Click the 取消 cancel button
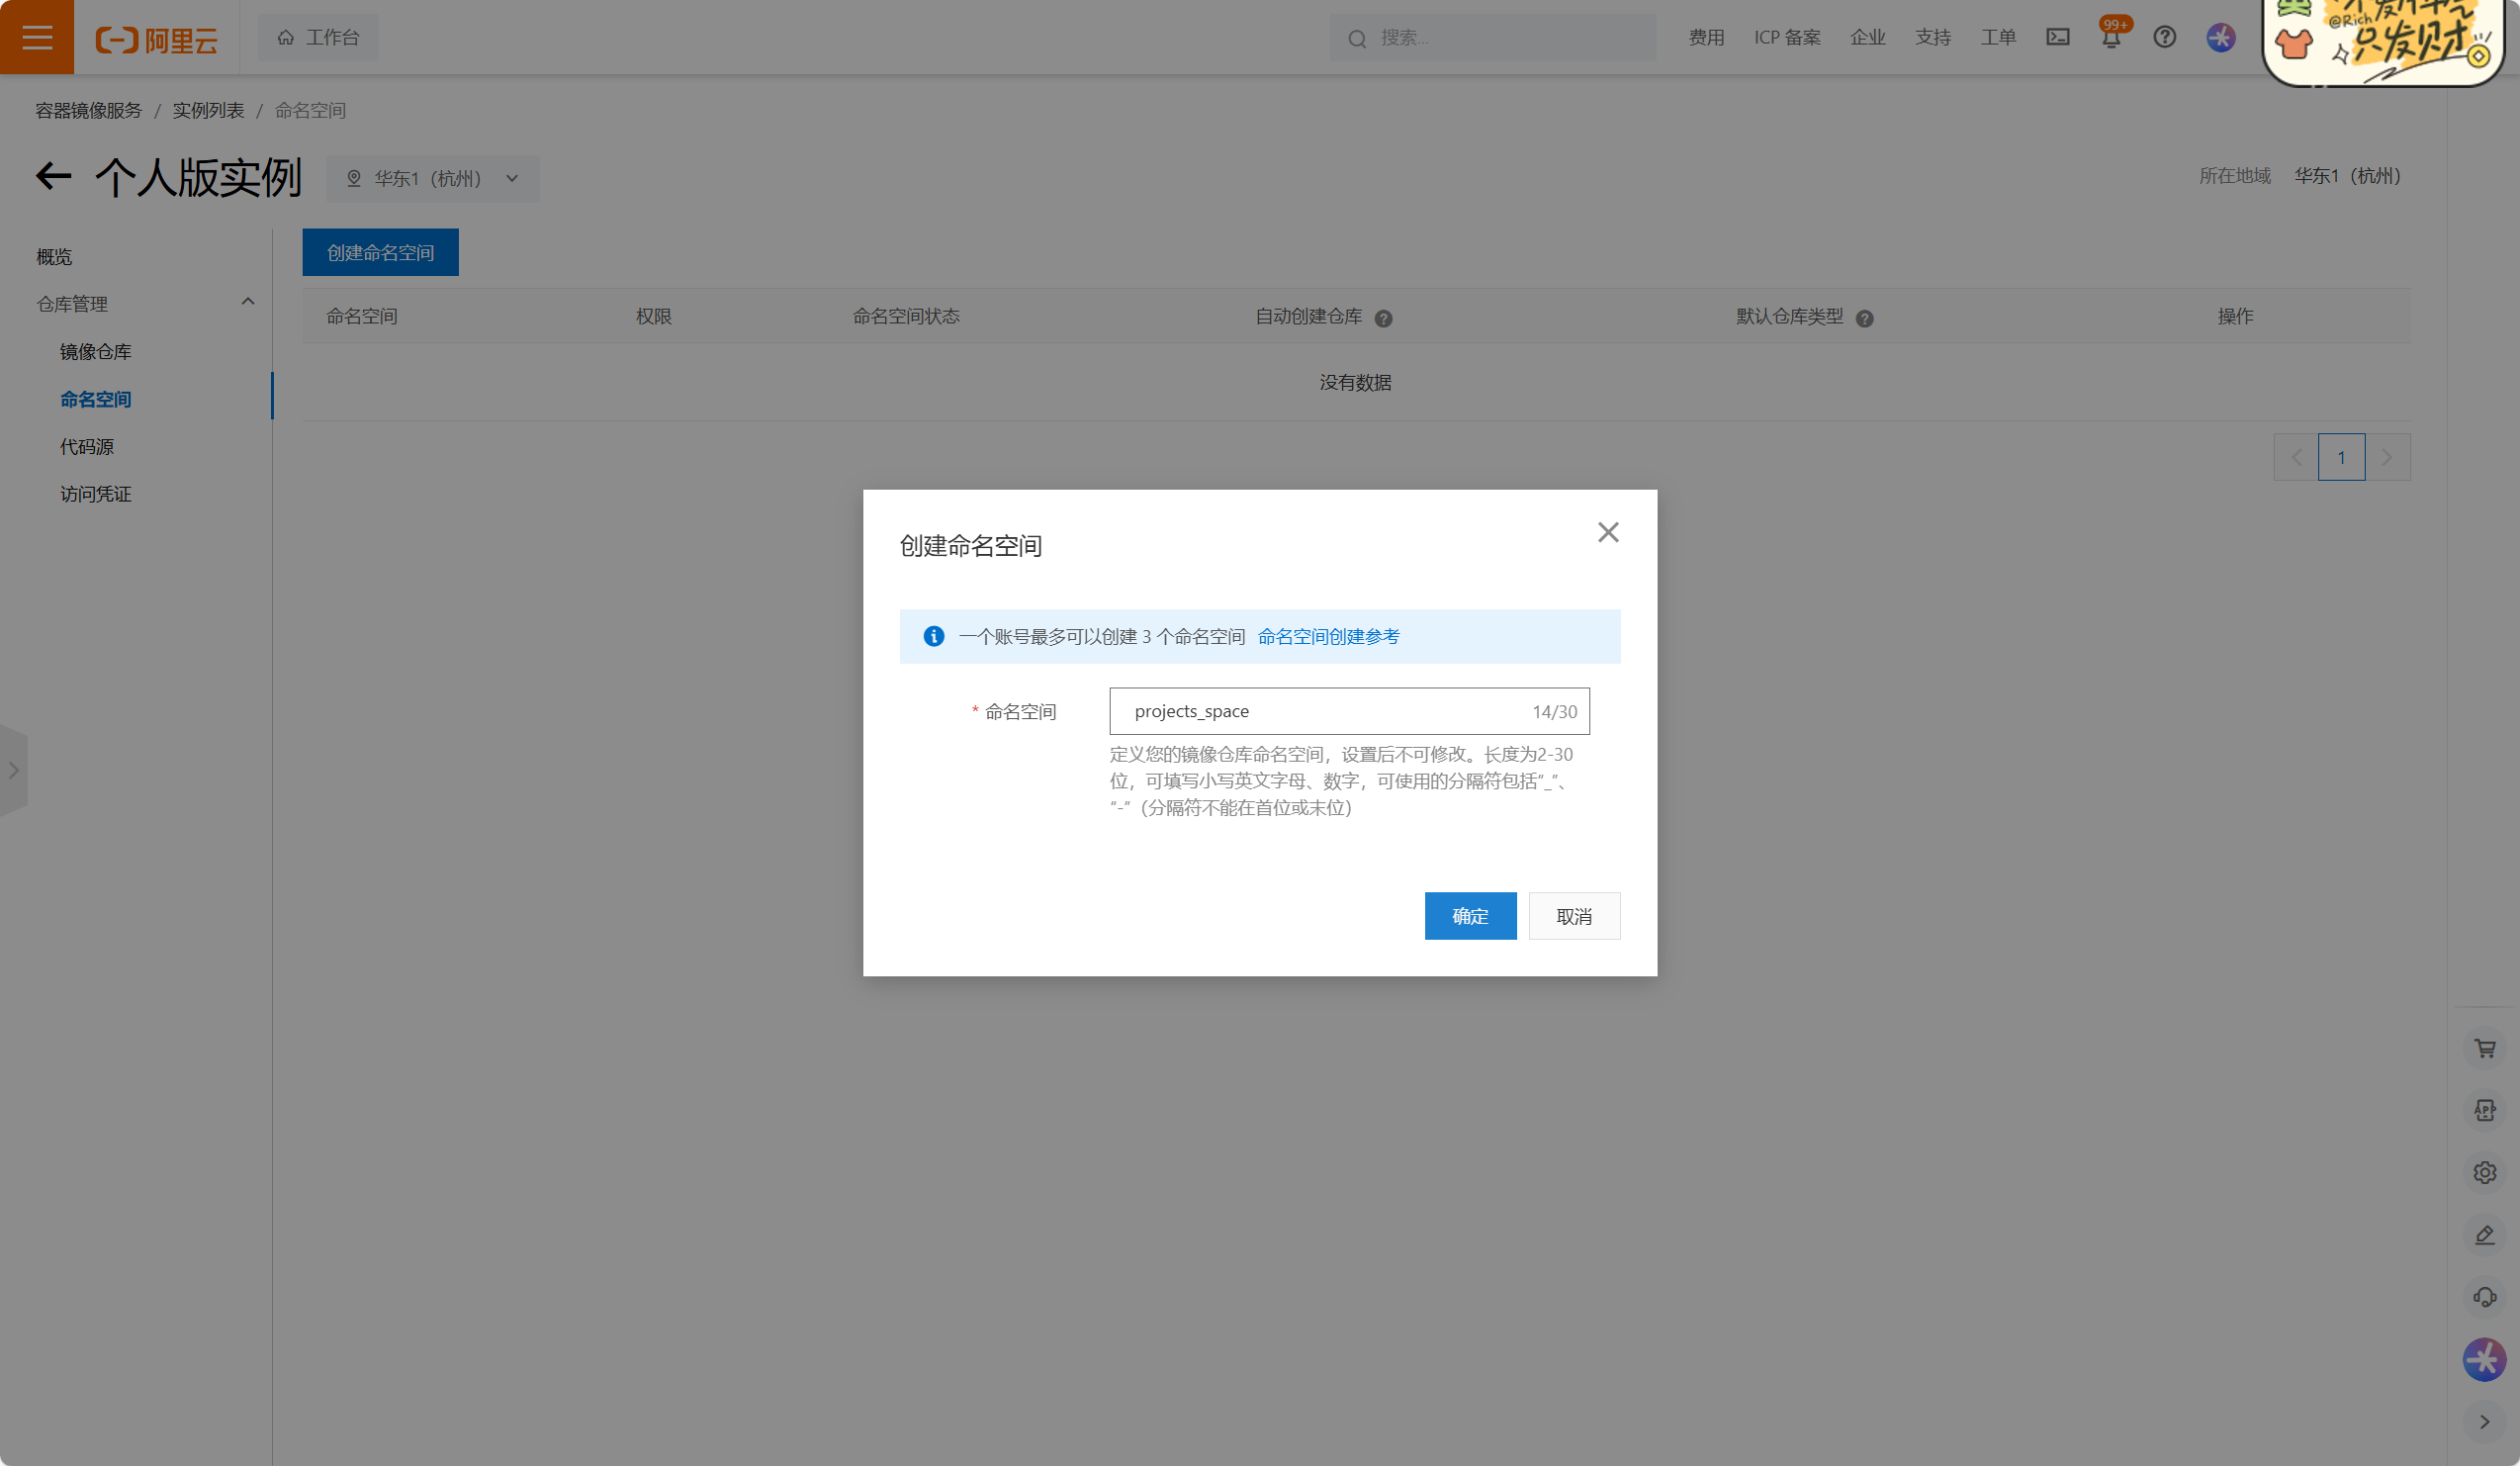This screenshot has height=1466, width=2520. click(x=1573, y=916)
